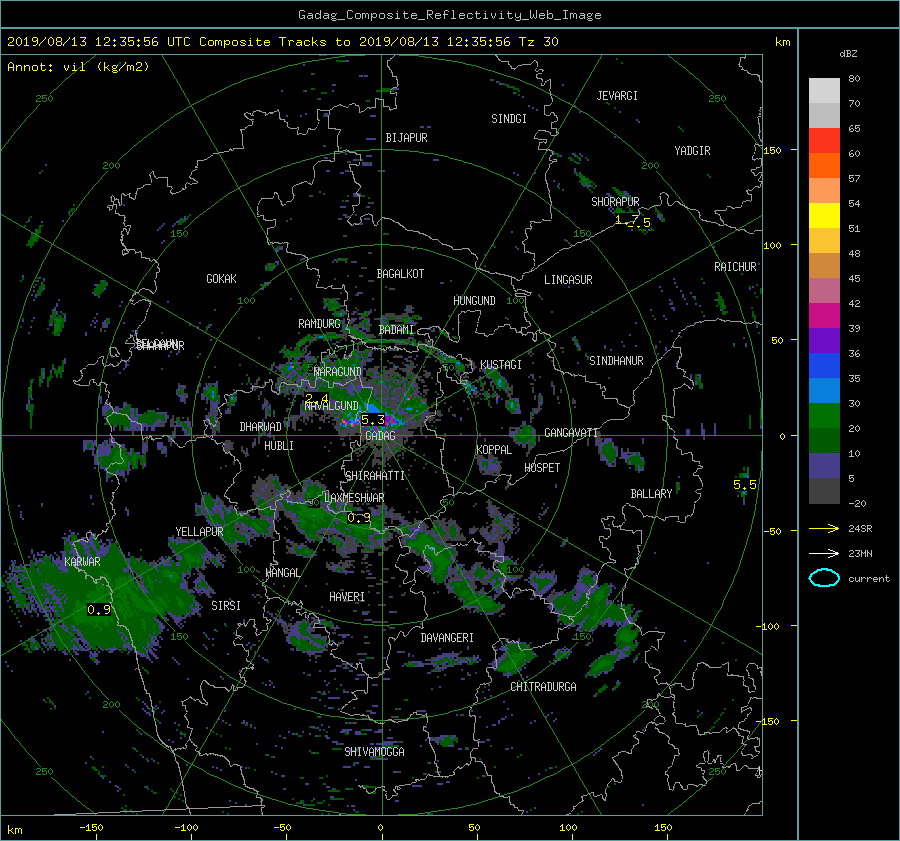Click the BIJAPUR city label

pos(406,138)
